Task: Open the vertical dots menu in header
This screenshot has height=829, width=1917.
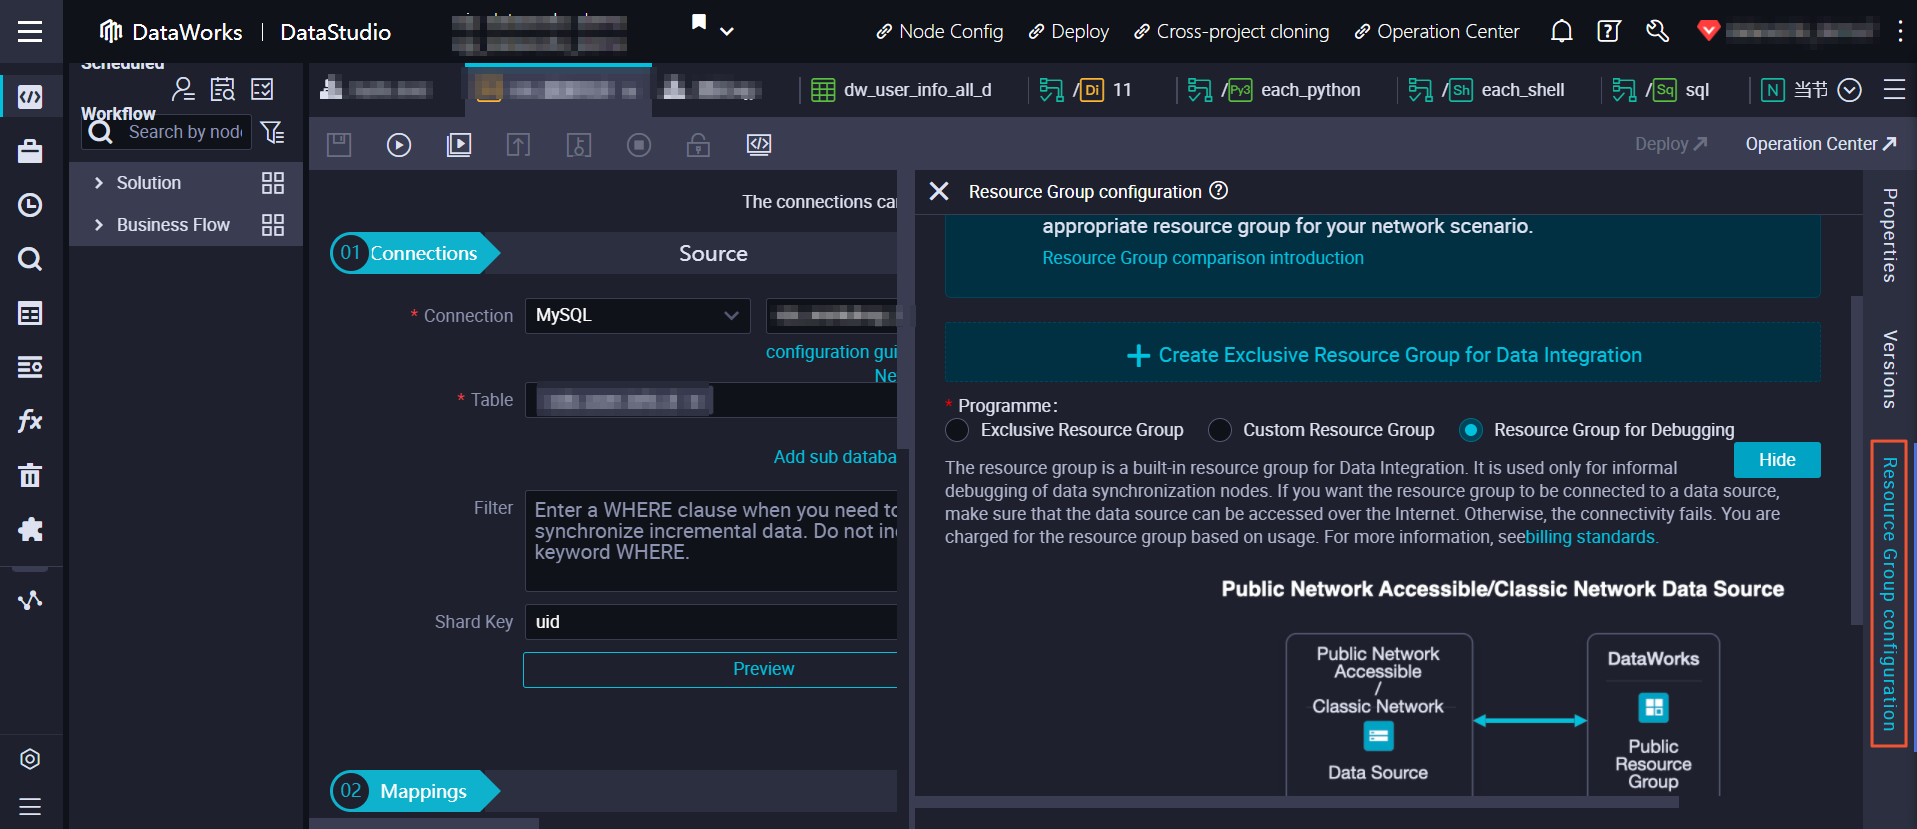Action: click(x=1900, y=31)
